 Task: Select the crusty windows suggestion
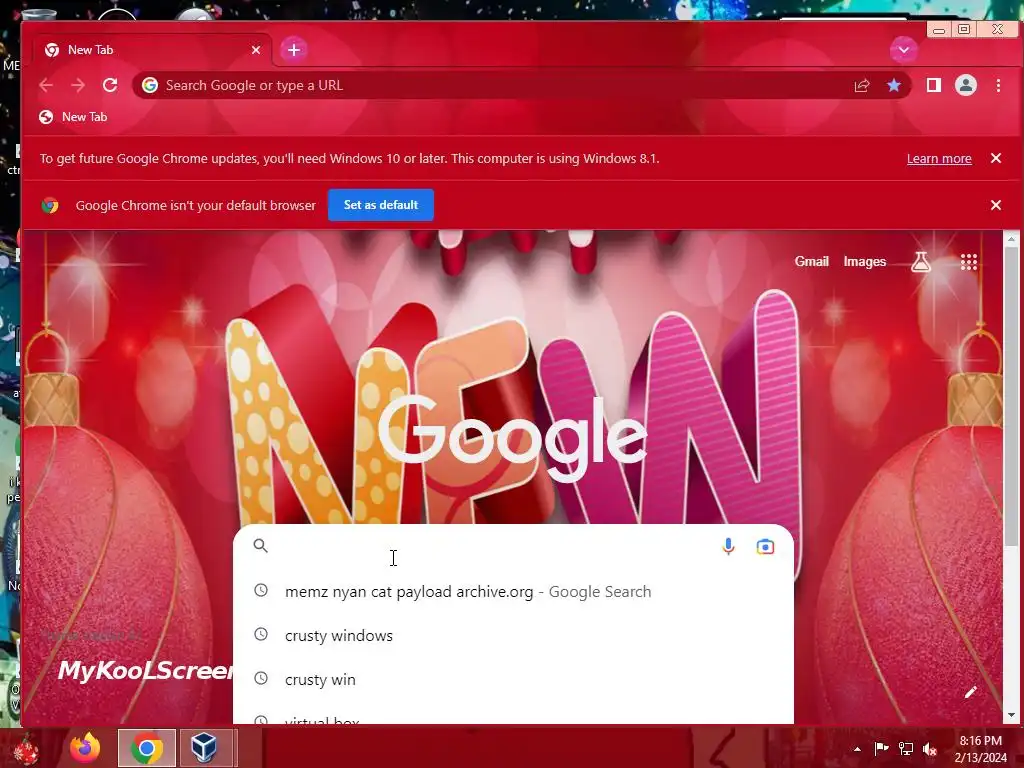(x=513, y=635)
